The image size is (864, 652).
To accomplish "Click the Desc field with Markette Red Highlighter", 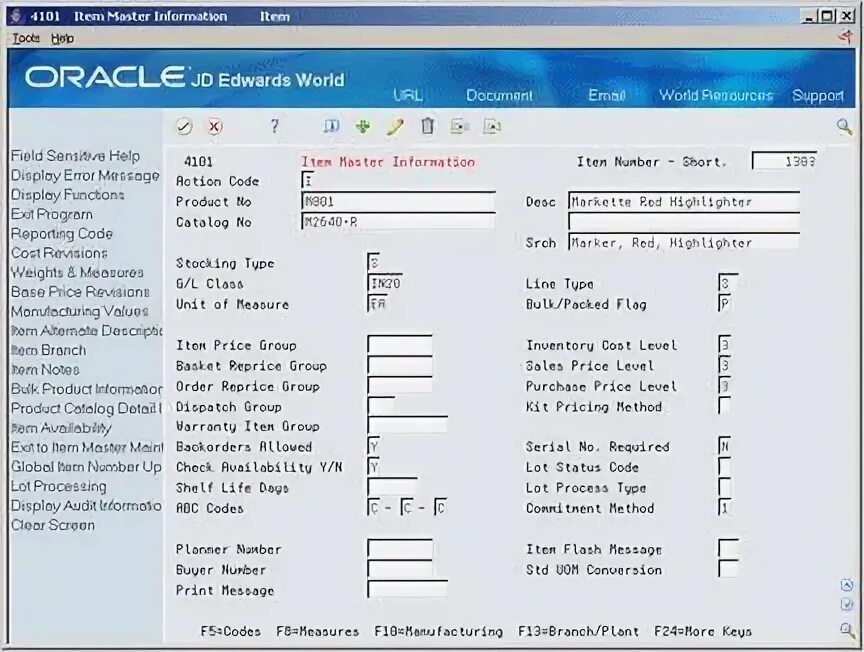I will 684,201.
